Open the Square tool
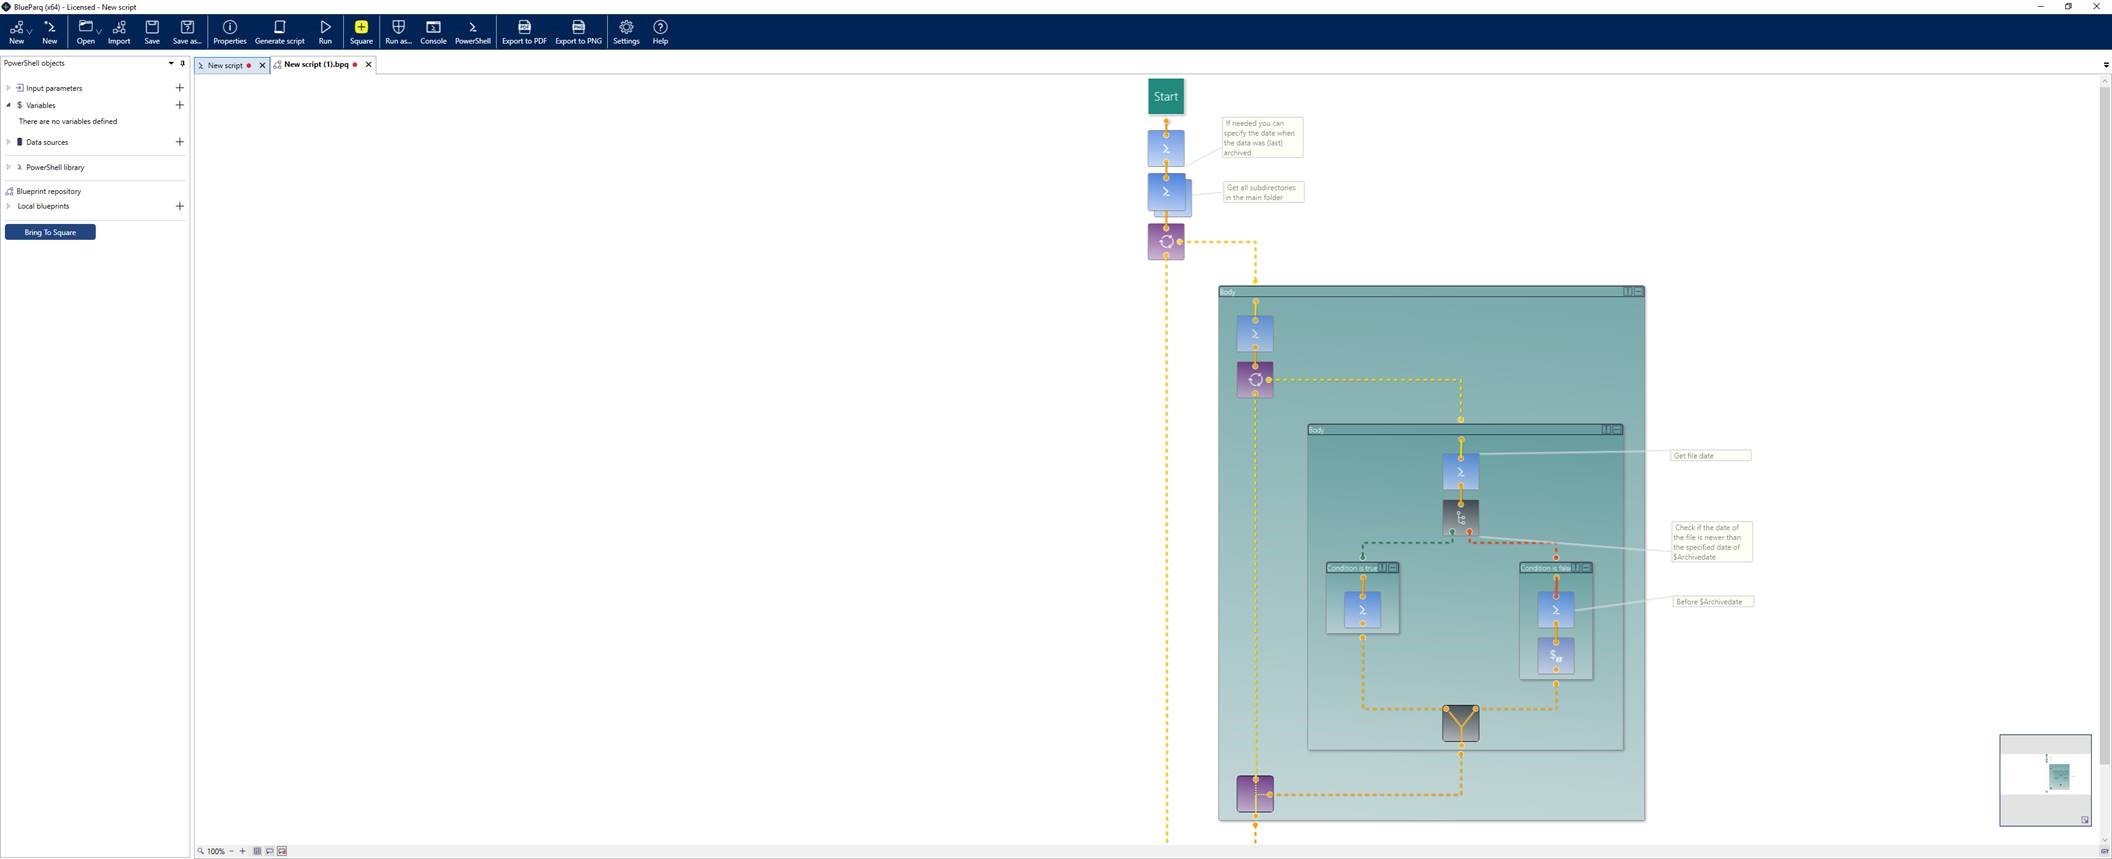This screenshot has height=859, width=2112. click(361, 32)
